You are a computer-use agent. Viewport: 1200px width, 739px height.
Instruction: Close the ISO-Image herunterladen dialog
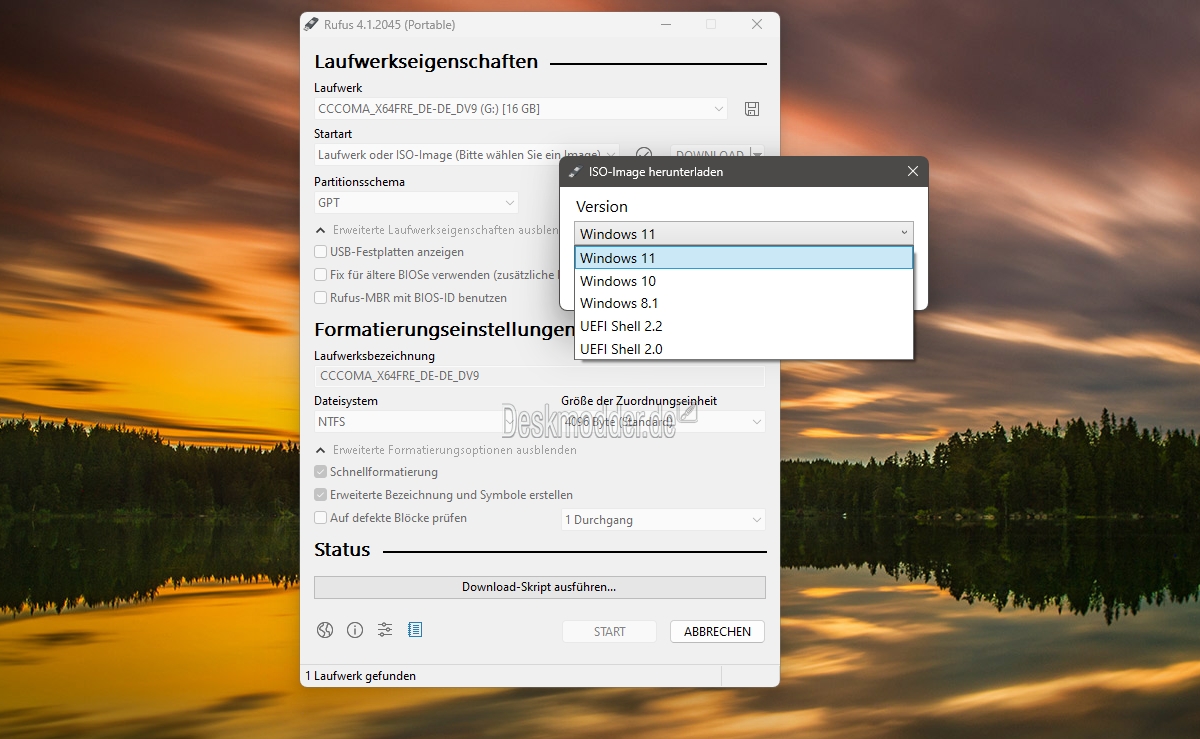(x=912, y=172)
